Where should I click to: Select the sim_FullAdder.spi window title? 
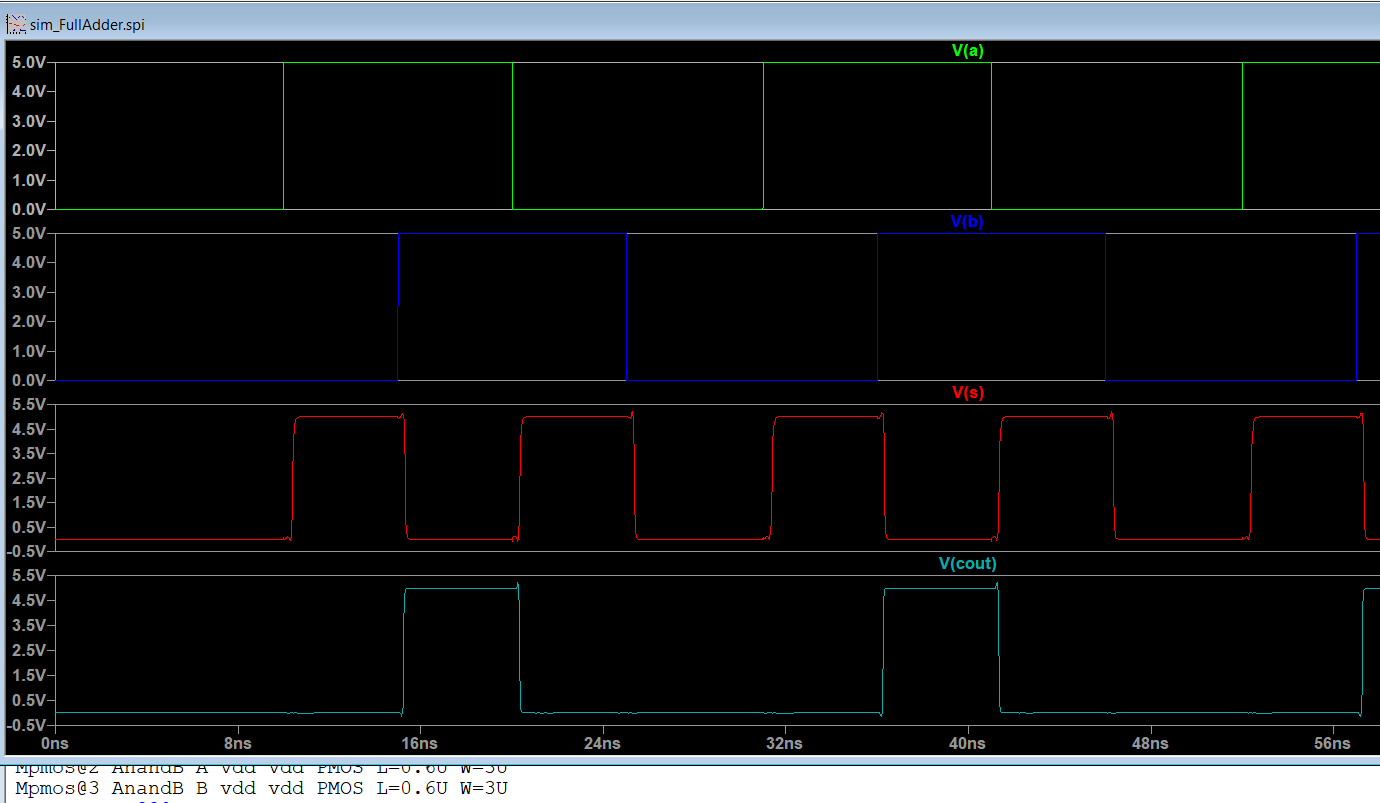(87, 24)
